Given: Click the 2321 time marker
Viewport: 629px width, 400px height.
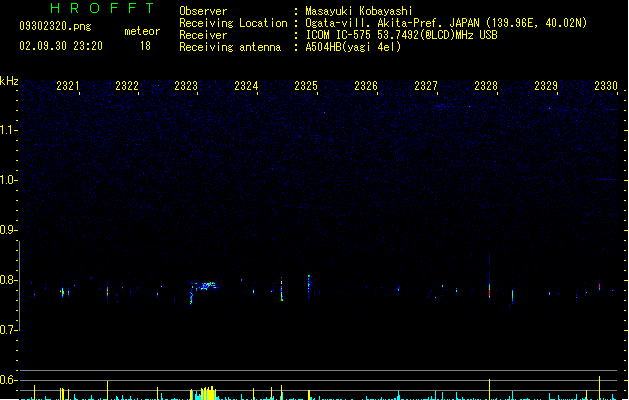Looking at the screenshot, I should [67, 86].
